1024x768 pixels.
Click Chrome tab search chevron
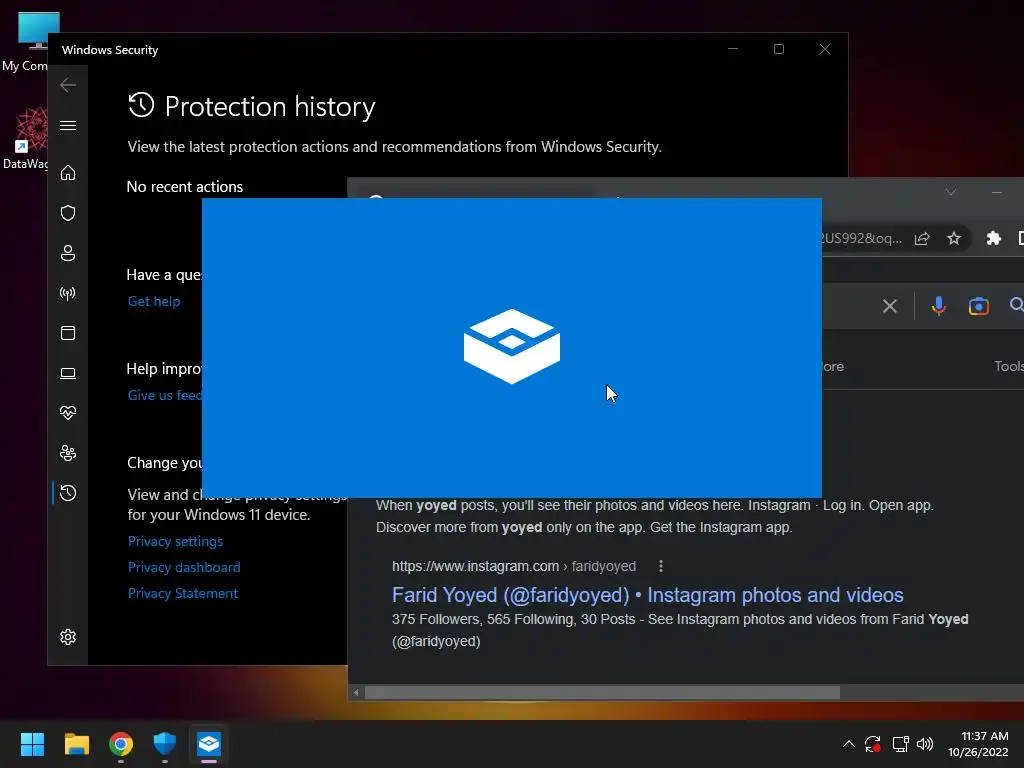pos(951,191)
